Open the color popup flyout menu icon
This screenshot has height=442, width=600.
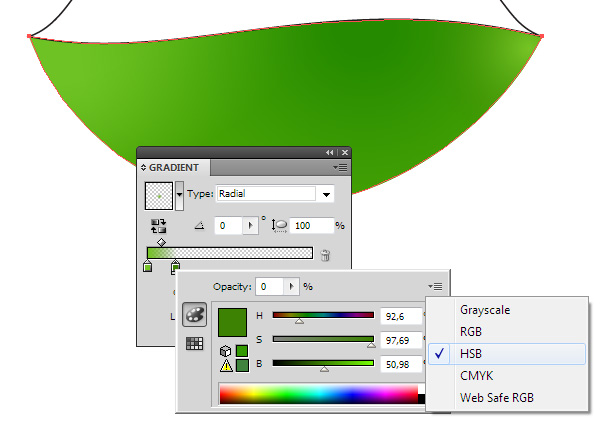pyautogui.click(x=437, y=286)
